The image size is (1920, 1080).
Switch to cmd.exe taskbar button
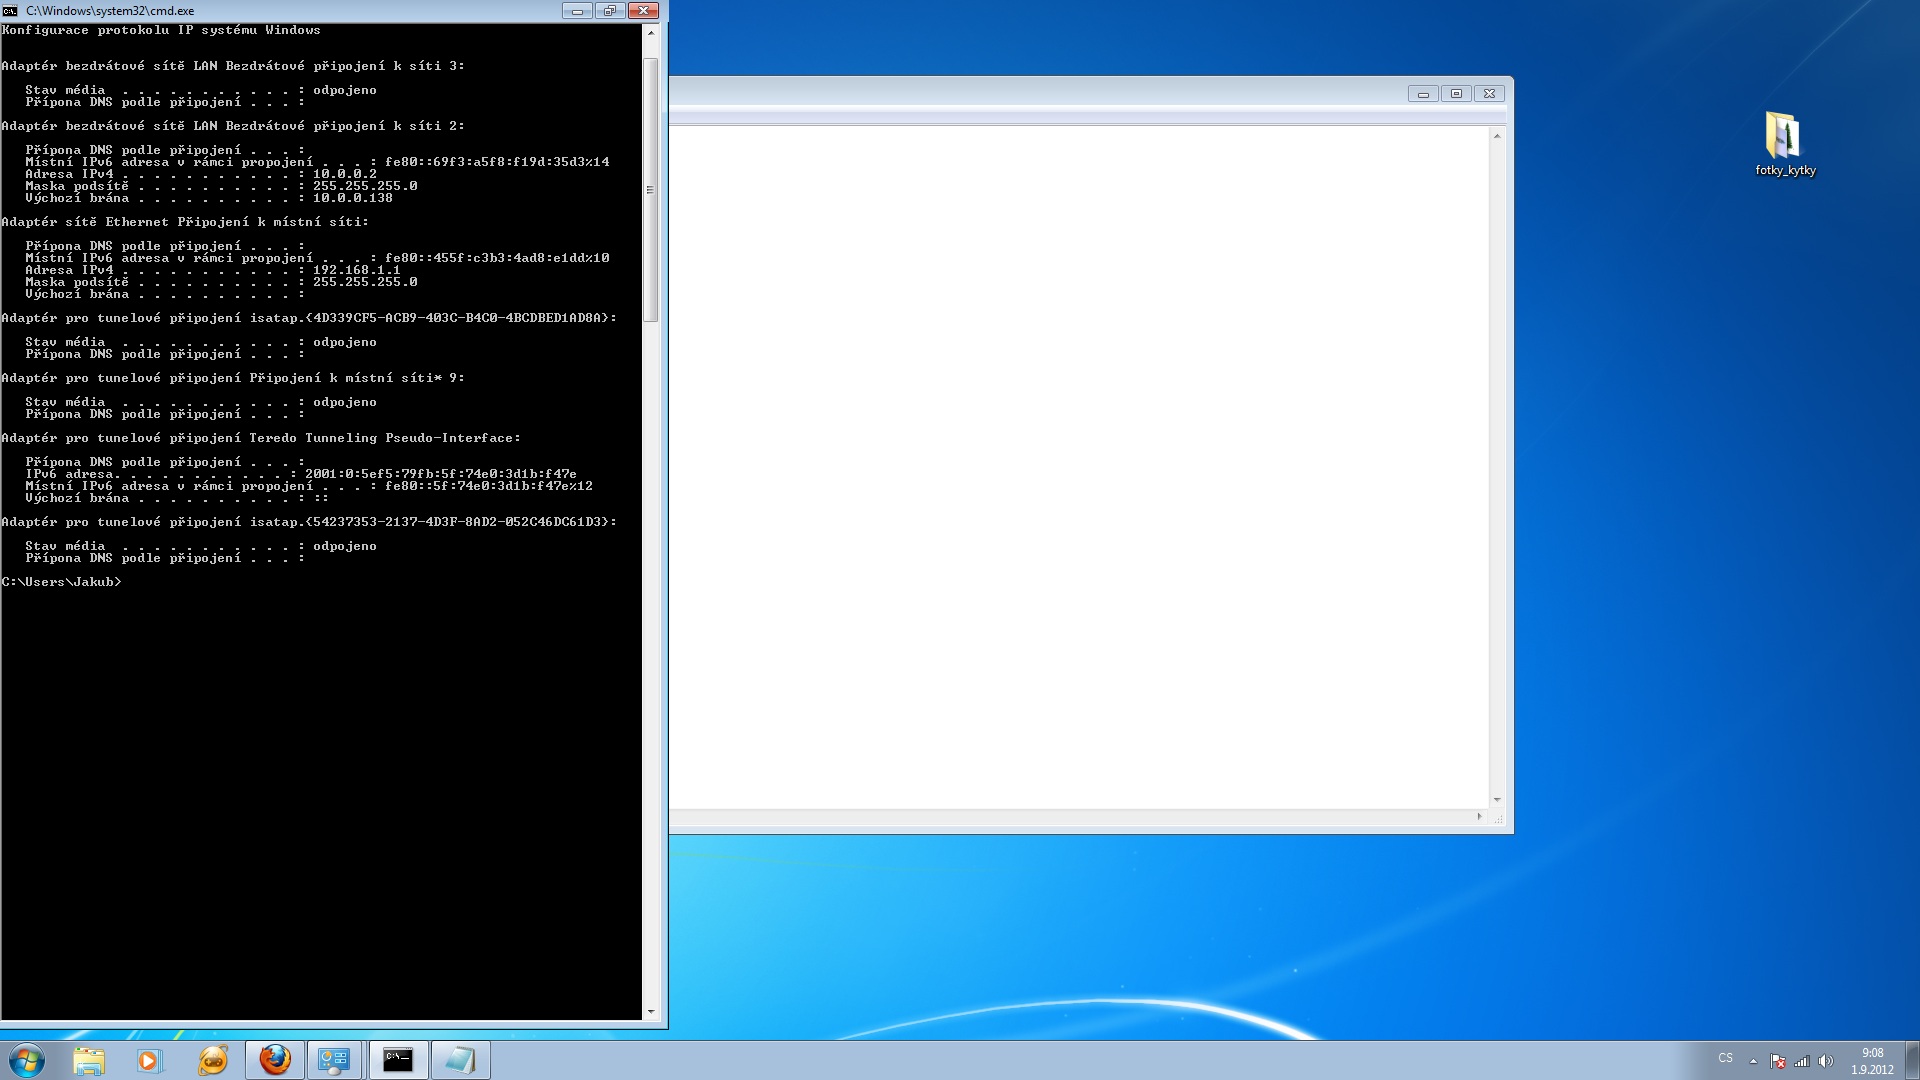(x=398, y=1060)
